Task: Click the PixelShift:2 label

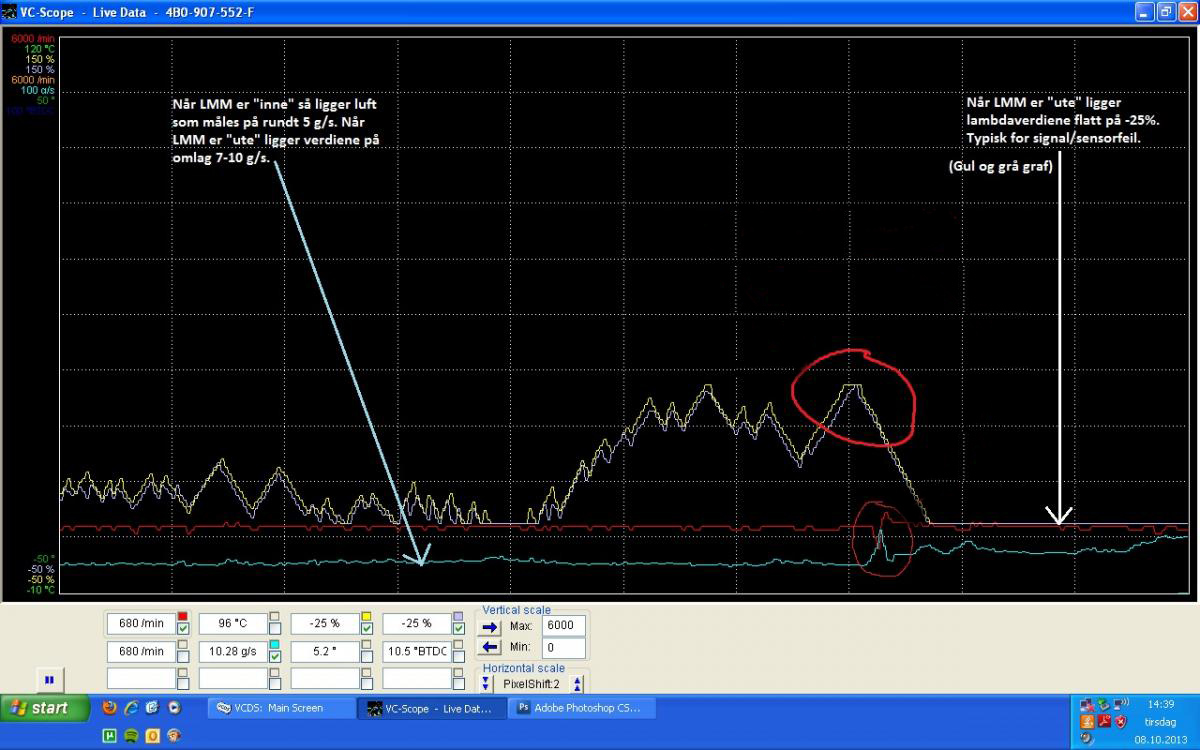Action: point(531,684)
